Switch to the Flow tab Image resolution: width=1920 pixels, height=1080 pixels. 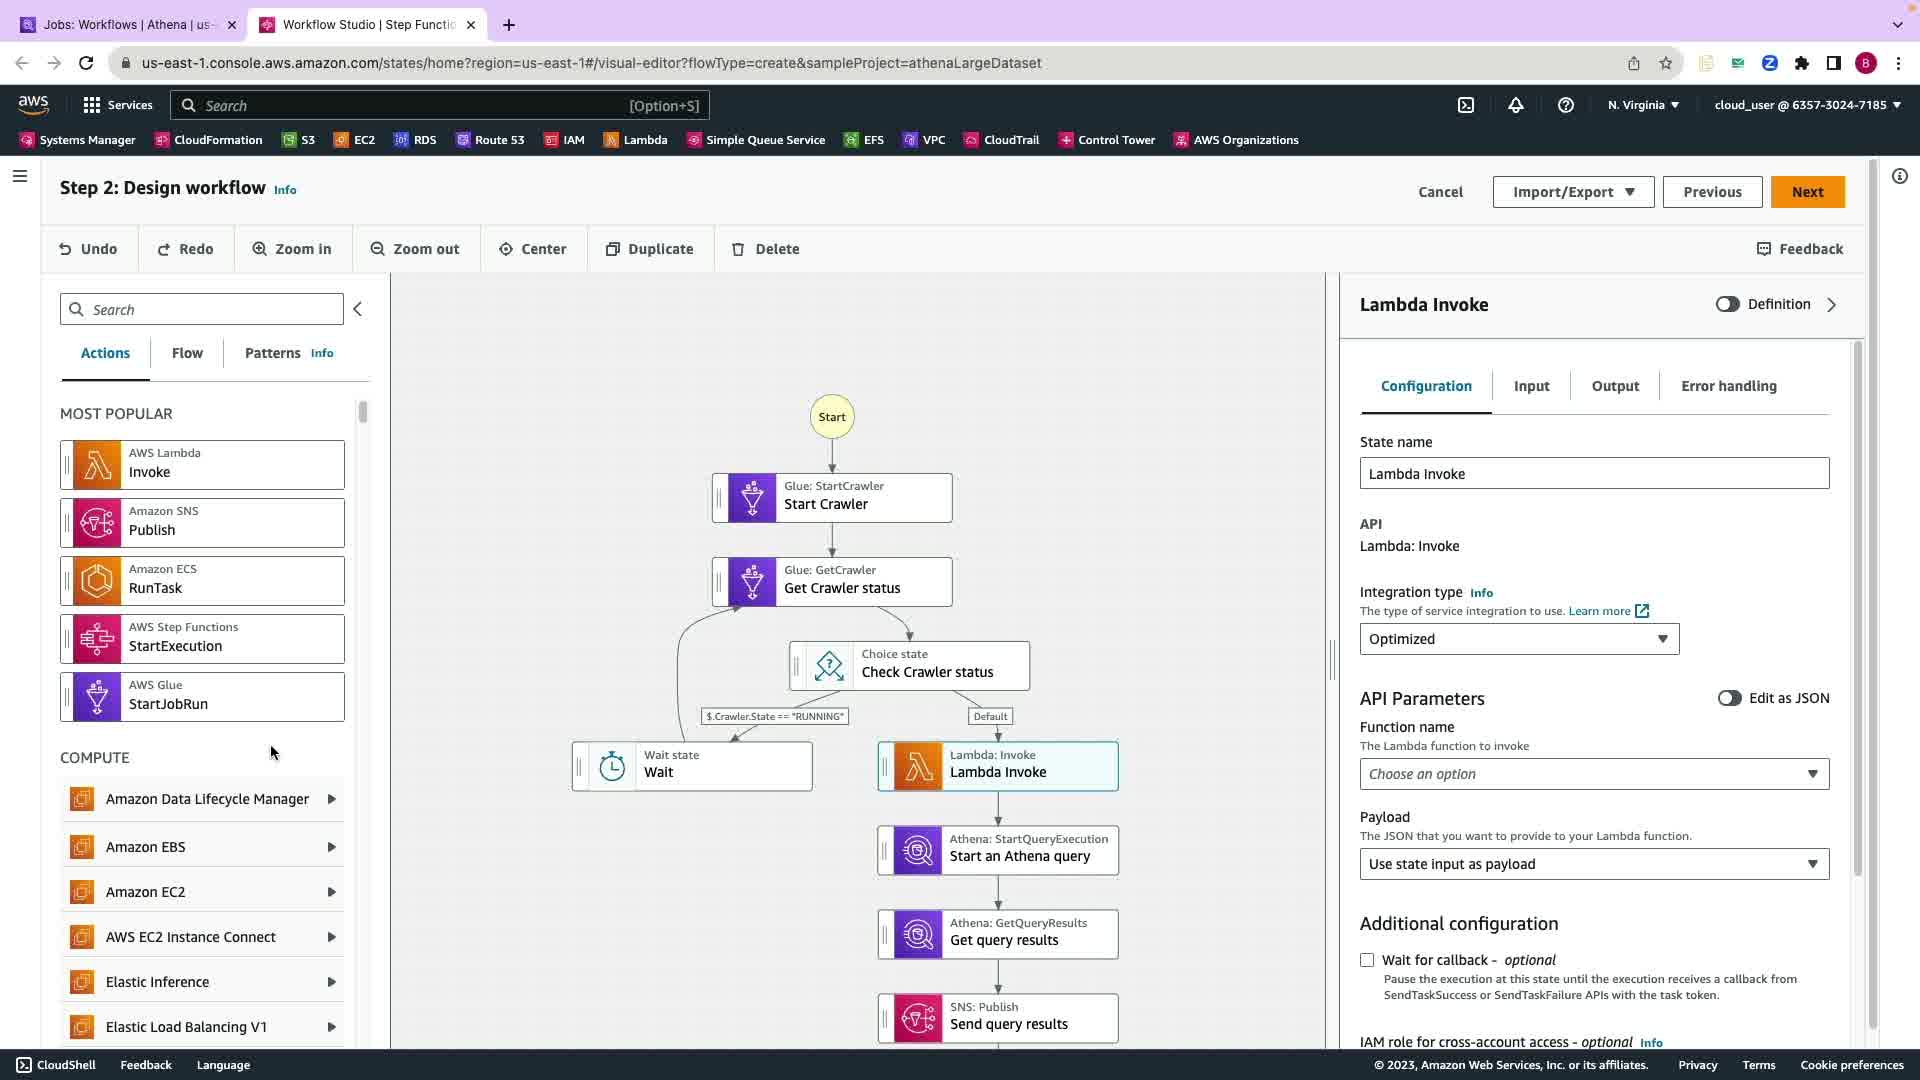coord(187,353)
